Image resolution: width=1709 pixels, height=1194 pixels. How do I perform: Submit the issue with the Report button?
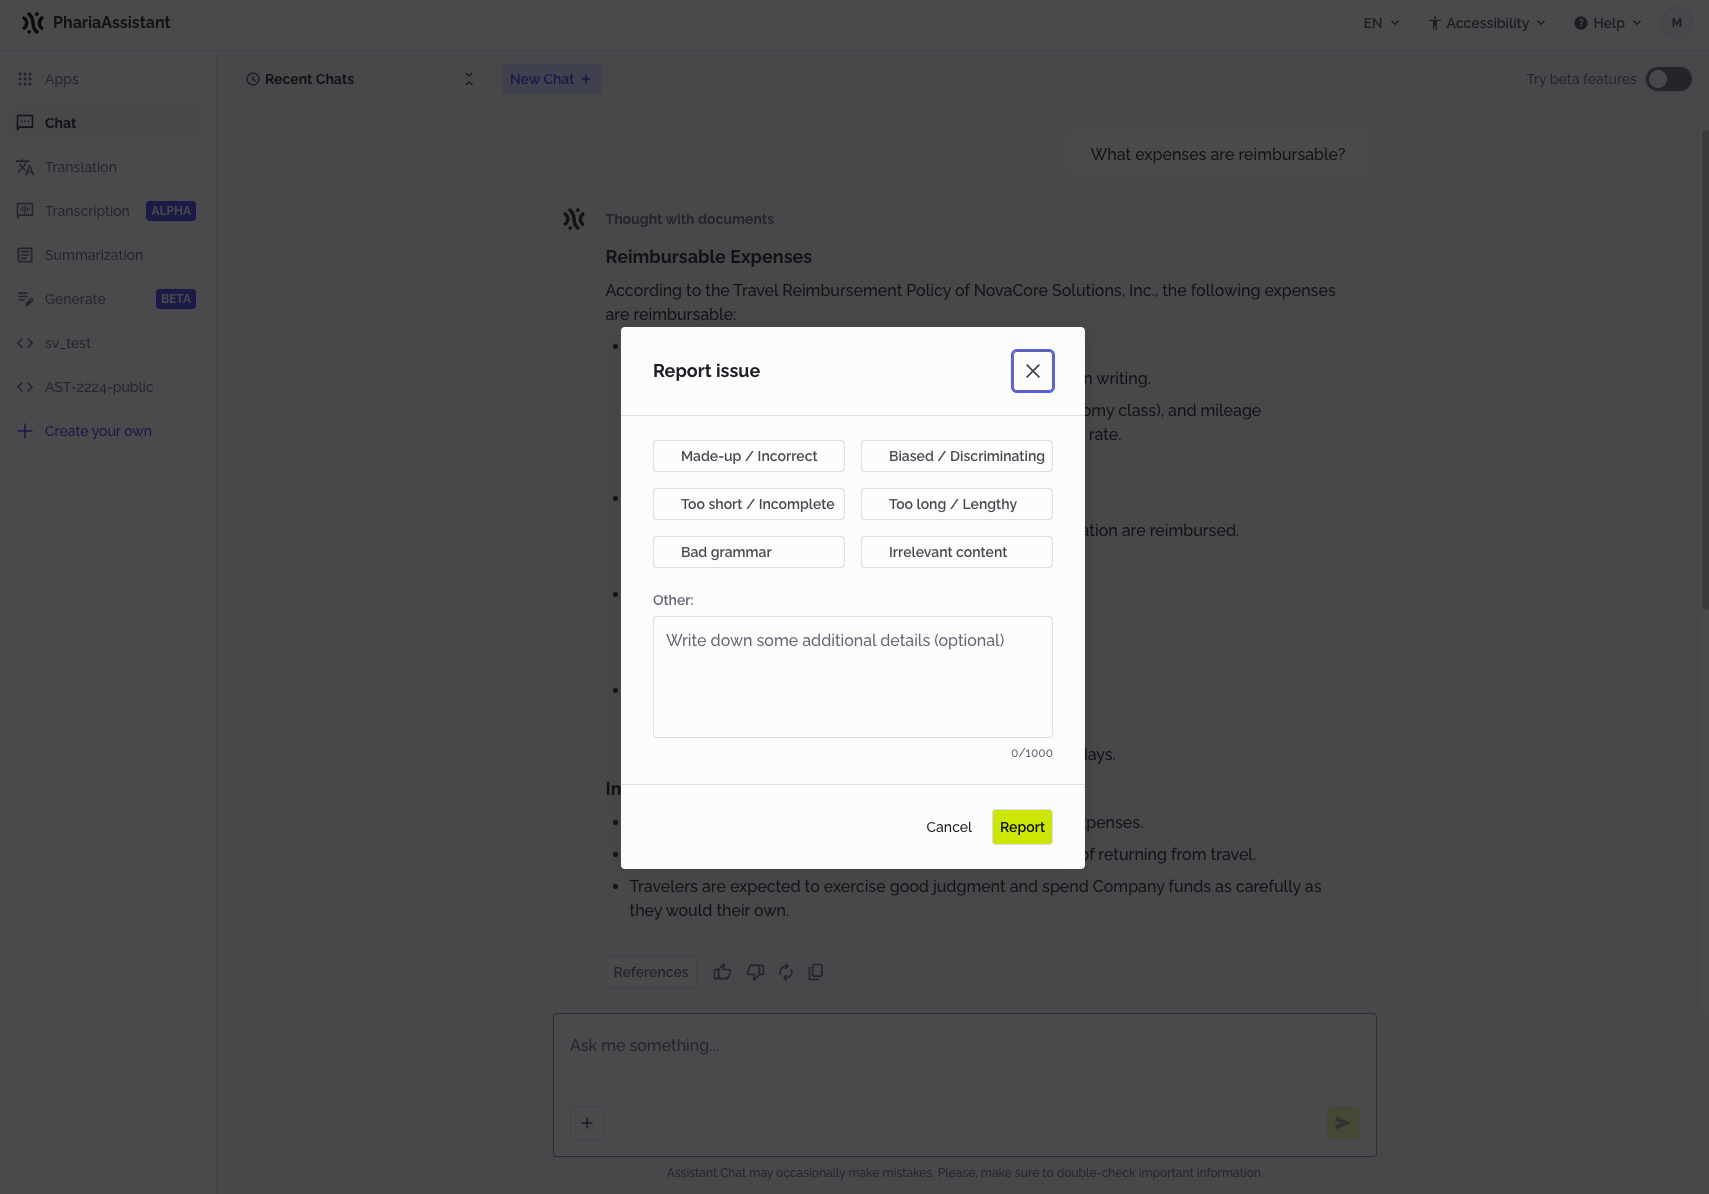[1021, 827]
